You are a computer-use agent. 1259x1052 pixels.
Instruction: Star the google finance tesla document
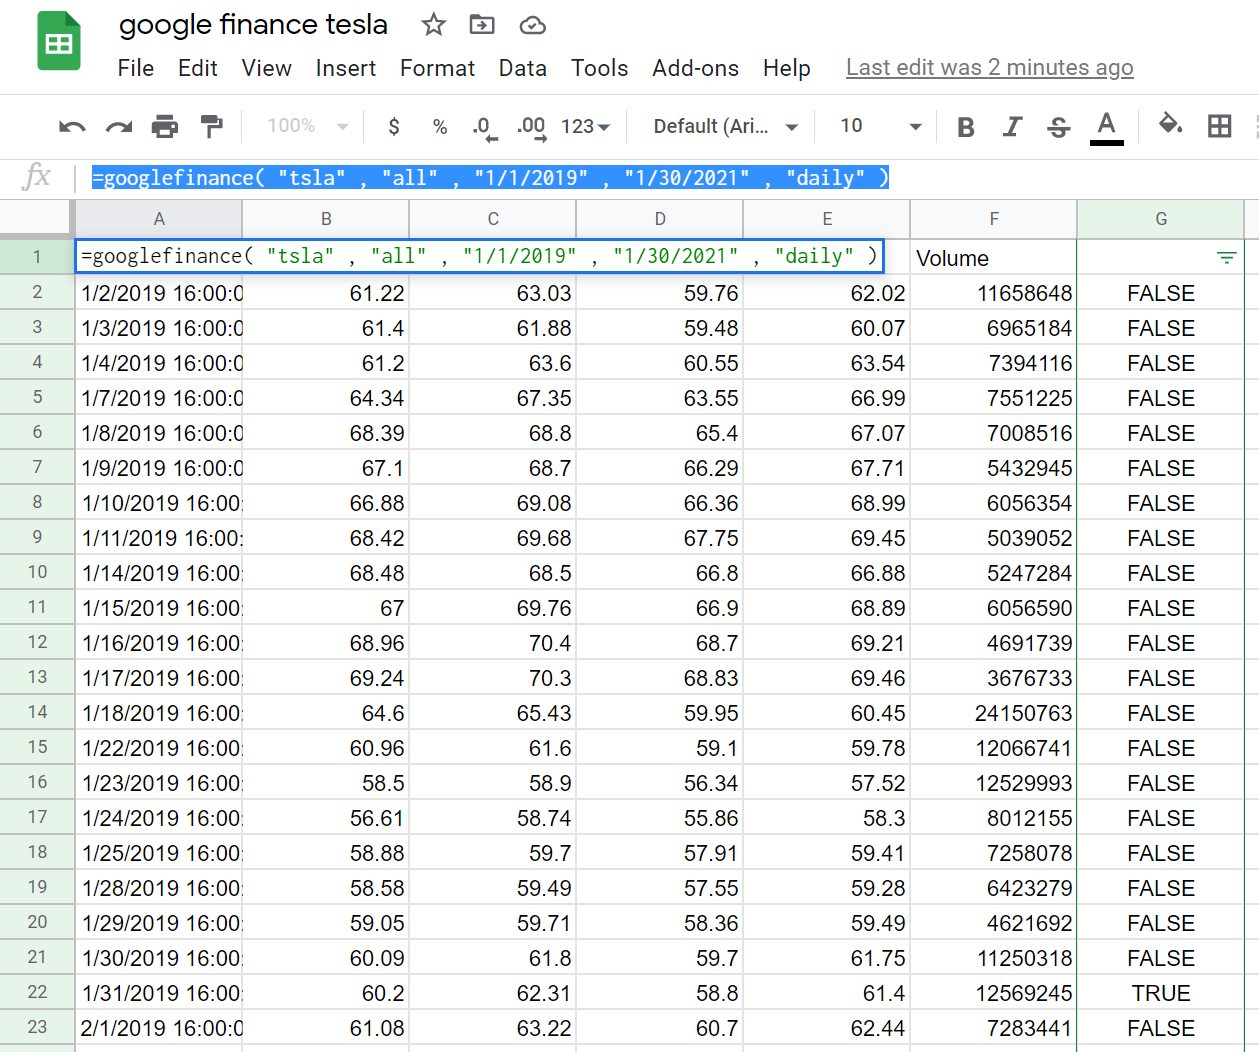click(433, 25)
